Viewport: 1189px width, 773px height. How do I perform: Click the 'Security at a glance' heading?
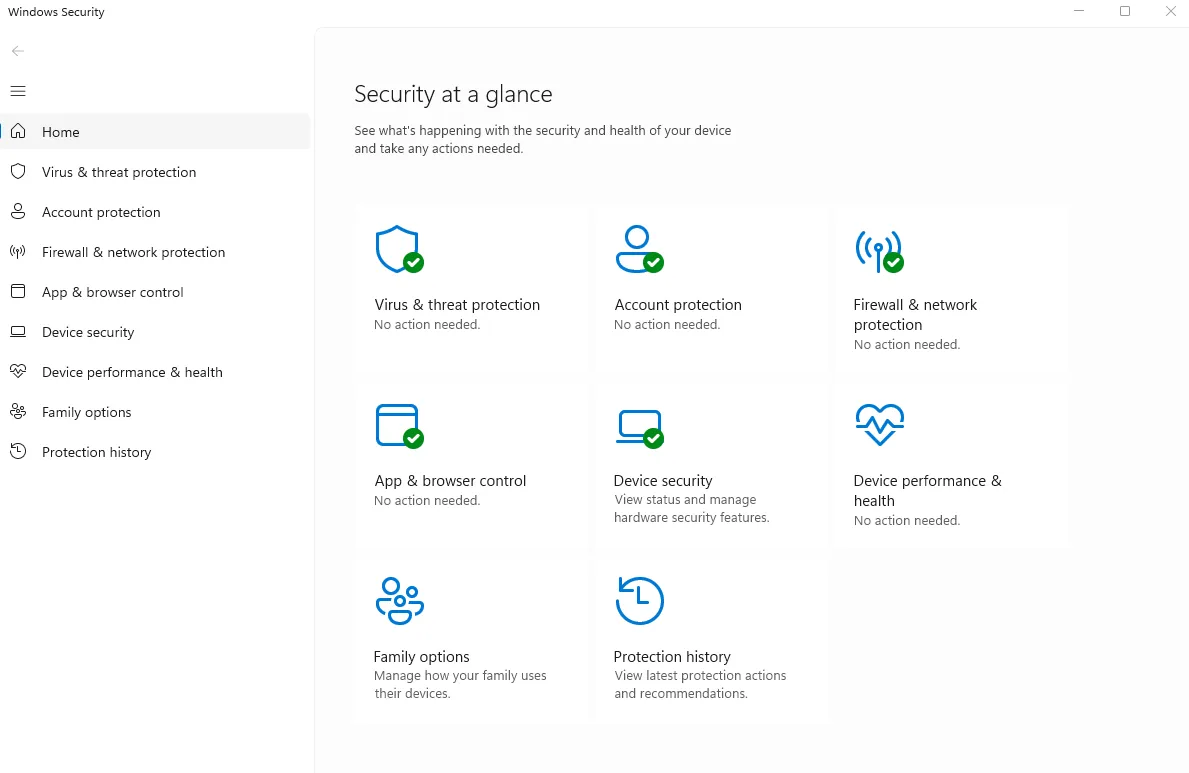(453, 94)
